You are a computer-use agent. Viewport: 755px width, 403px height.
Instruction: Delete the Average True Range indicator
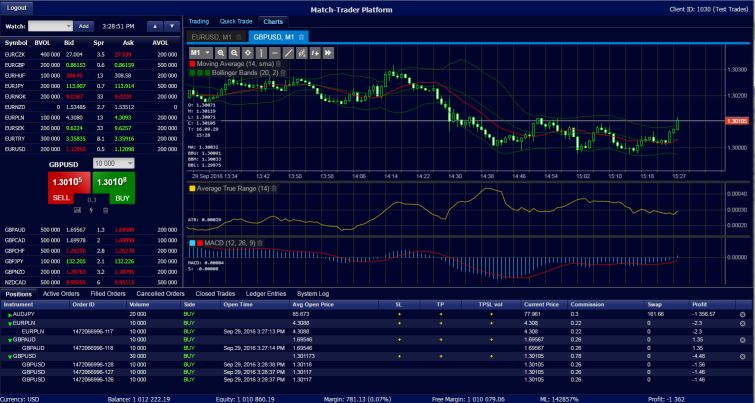[x=273, y=189]
